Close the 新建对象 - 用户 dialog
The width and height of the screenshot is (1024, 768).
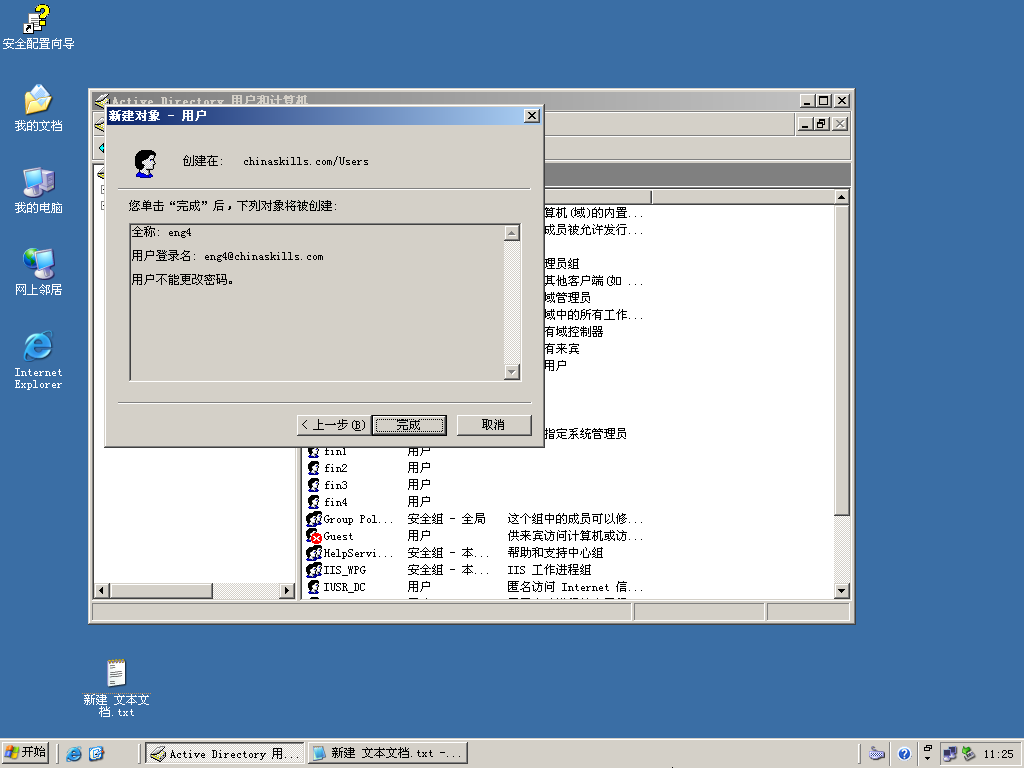click(532, 116)
